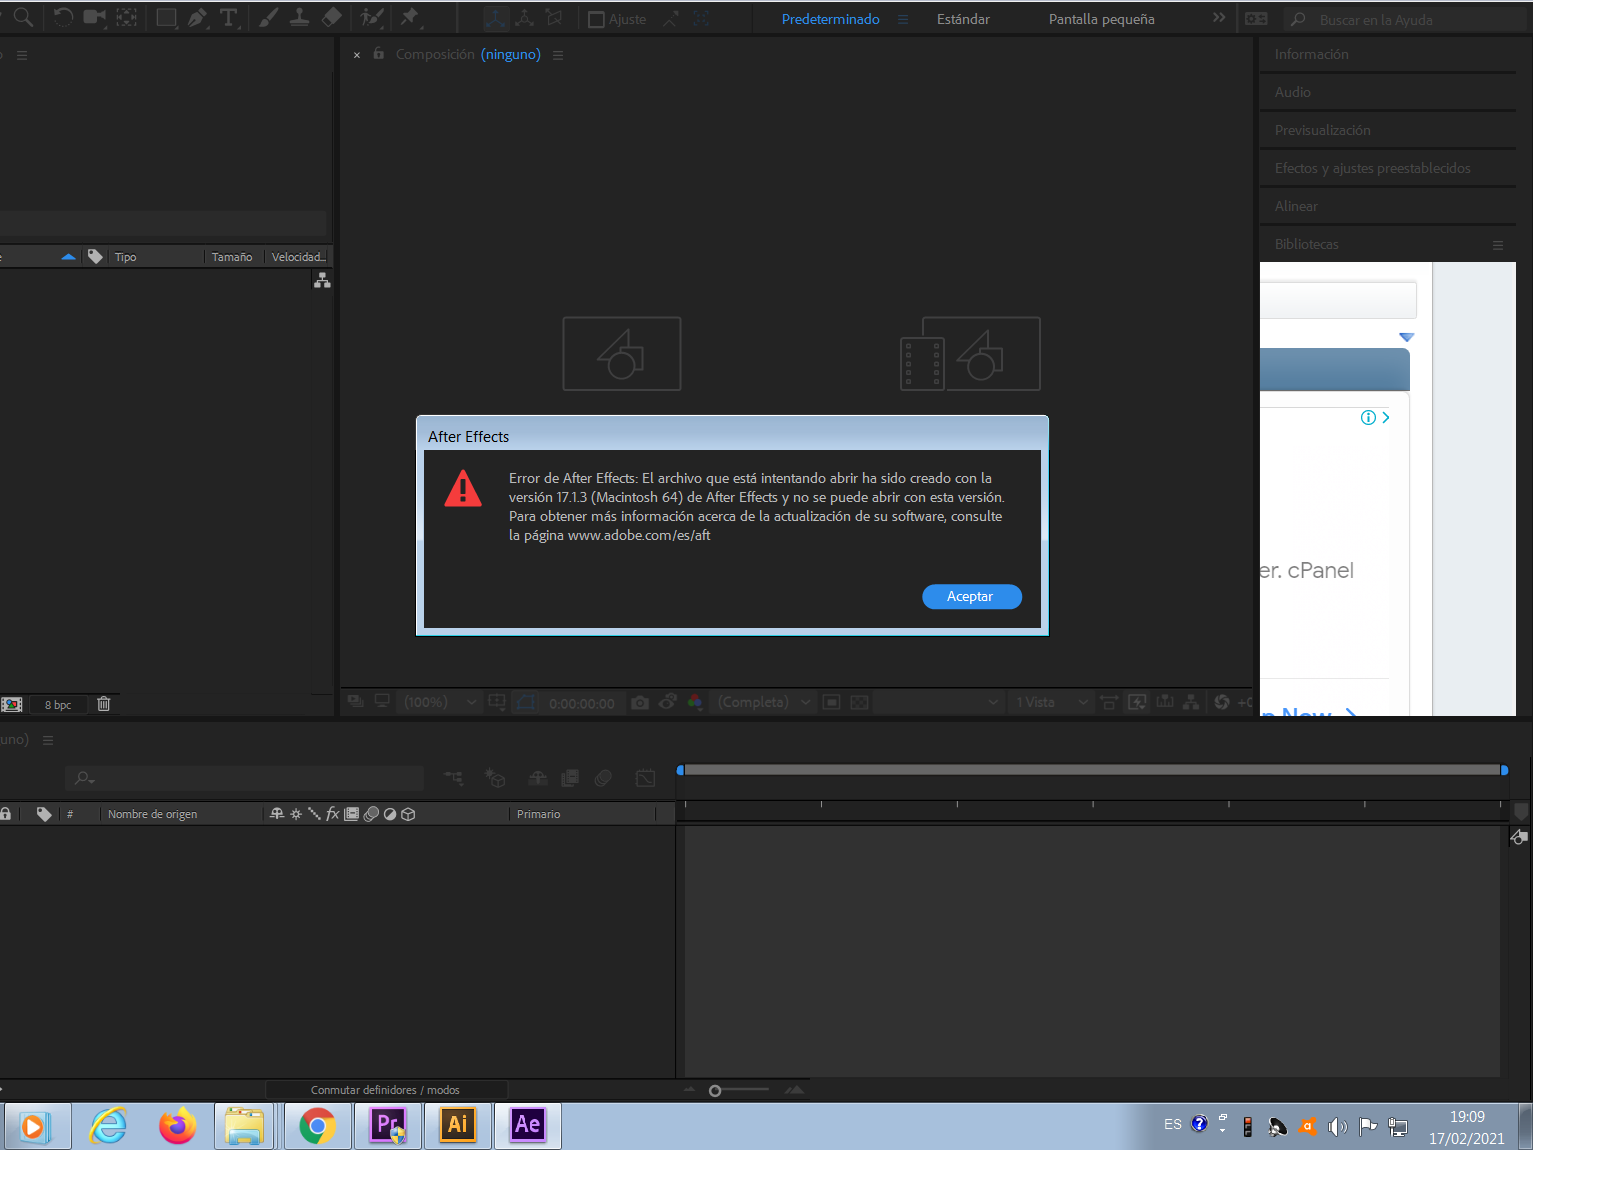Select the Rectangle shape tool
1600x1200 pixels.
click(x=166, y=17)
